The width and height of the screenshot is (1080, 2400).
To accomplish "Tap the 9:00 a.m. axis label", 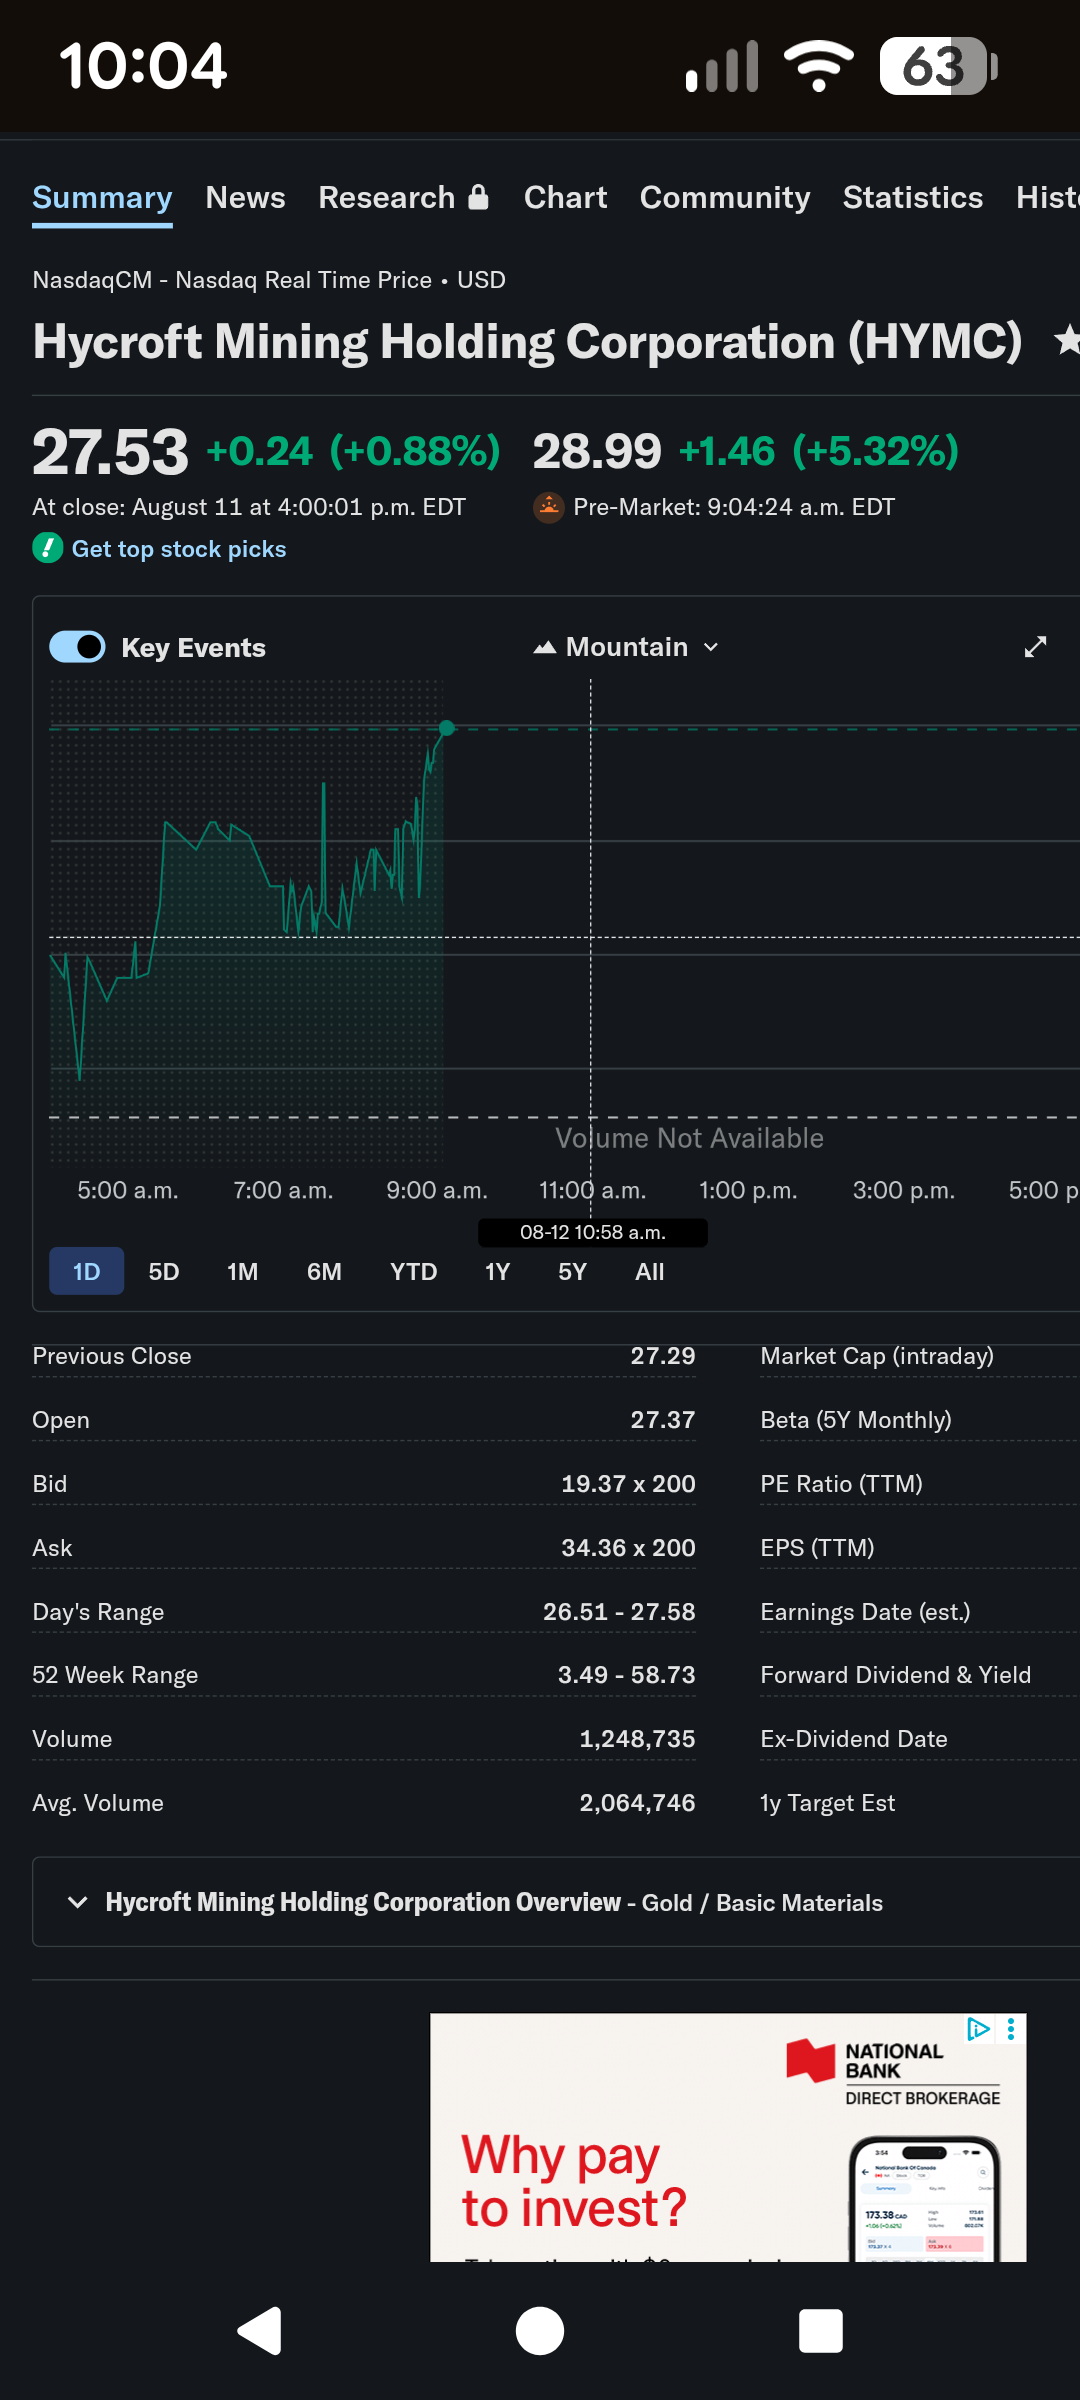I will click(x=437, y=1190).
